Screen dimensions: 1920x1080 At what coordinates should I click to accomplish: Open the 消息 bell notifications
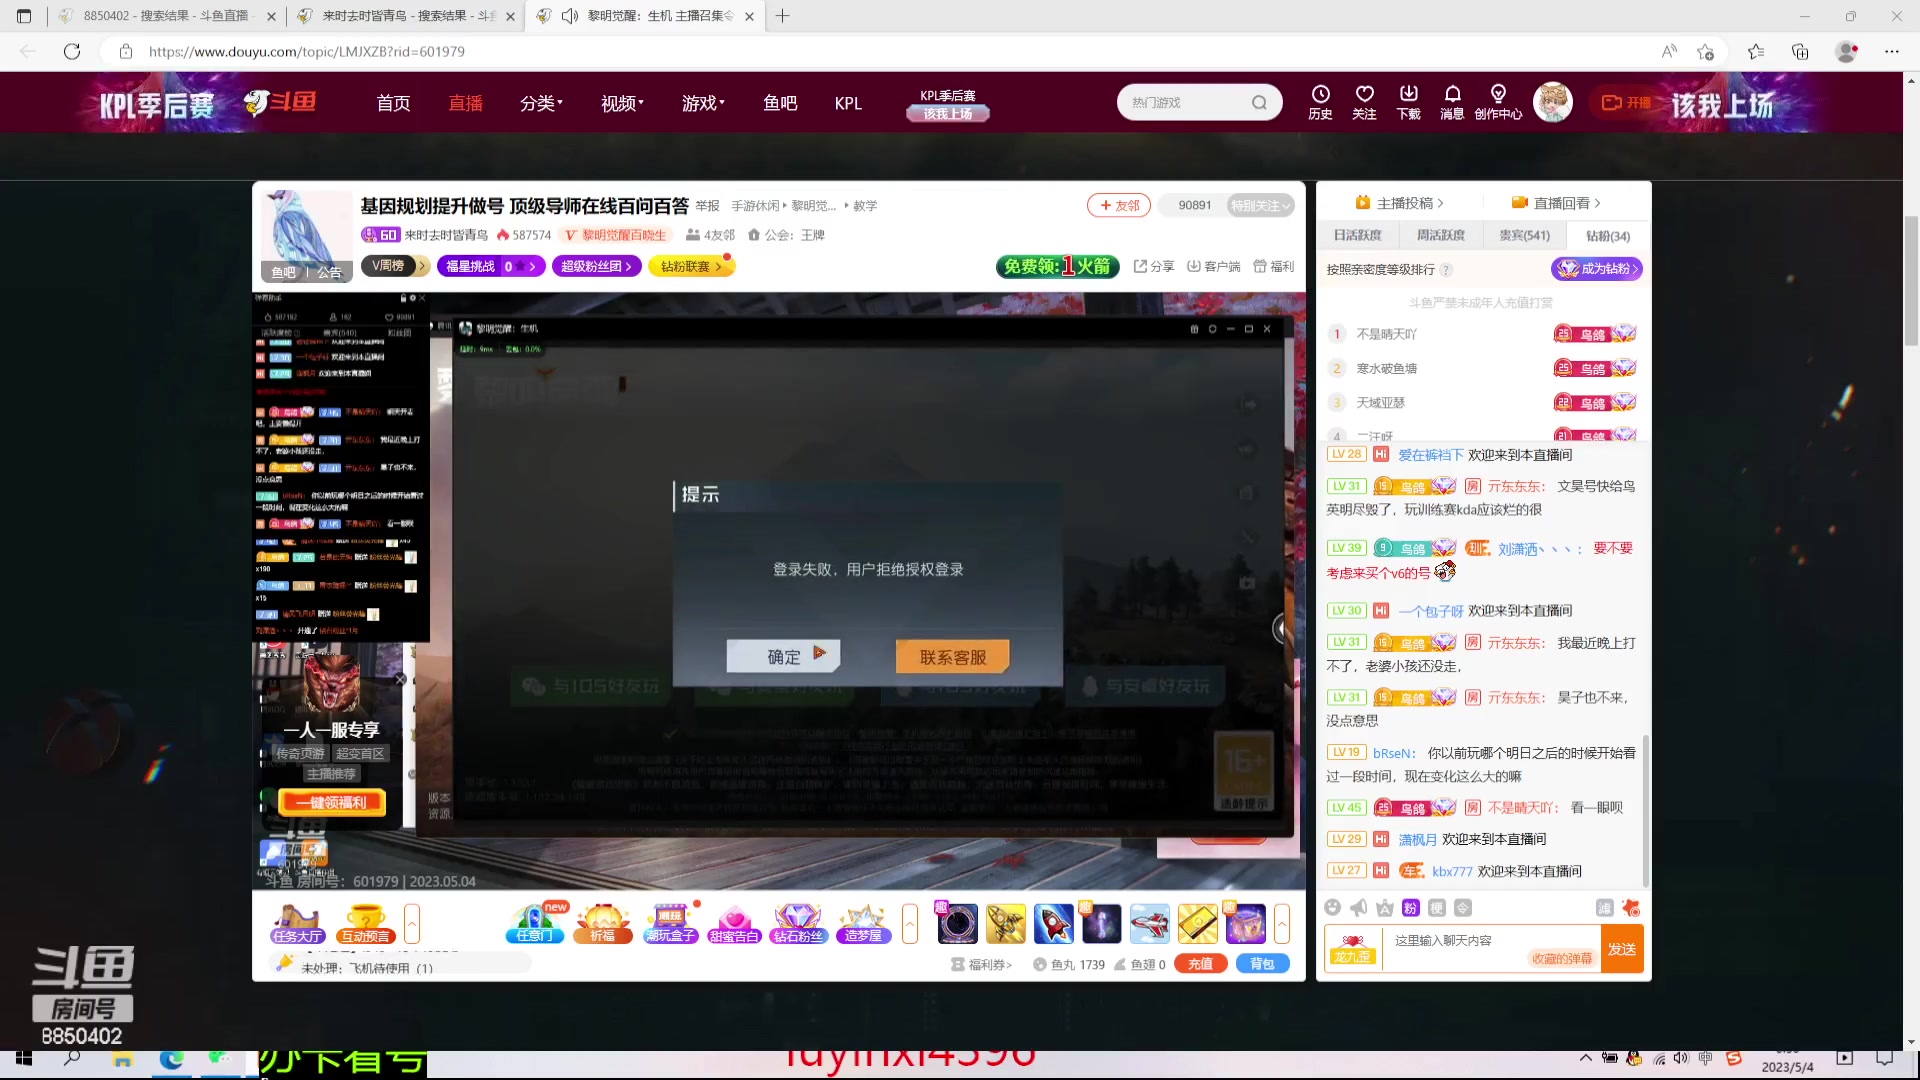click(x=1452, y=102)
